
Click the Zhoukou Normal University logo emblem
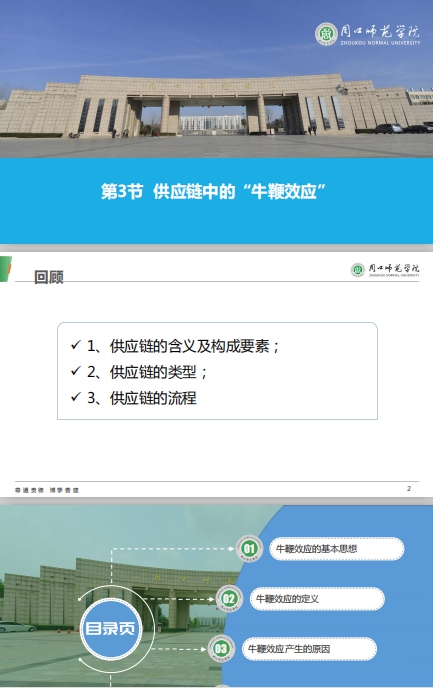coord(326,34)
